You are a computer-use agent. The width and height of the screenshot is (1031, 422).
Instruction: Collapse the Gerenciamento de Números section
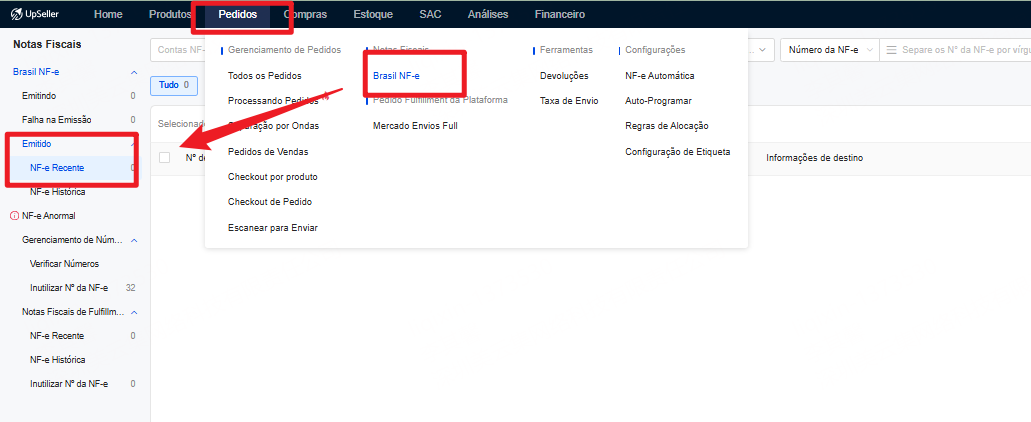click(x=134, y=240)
